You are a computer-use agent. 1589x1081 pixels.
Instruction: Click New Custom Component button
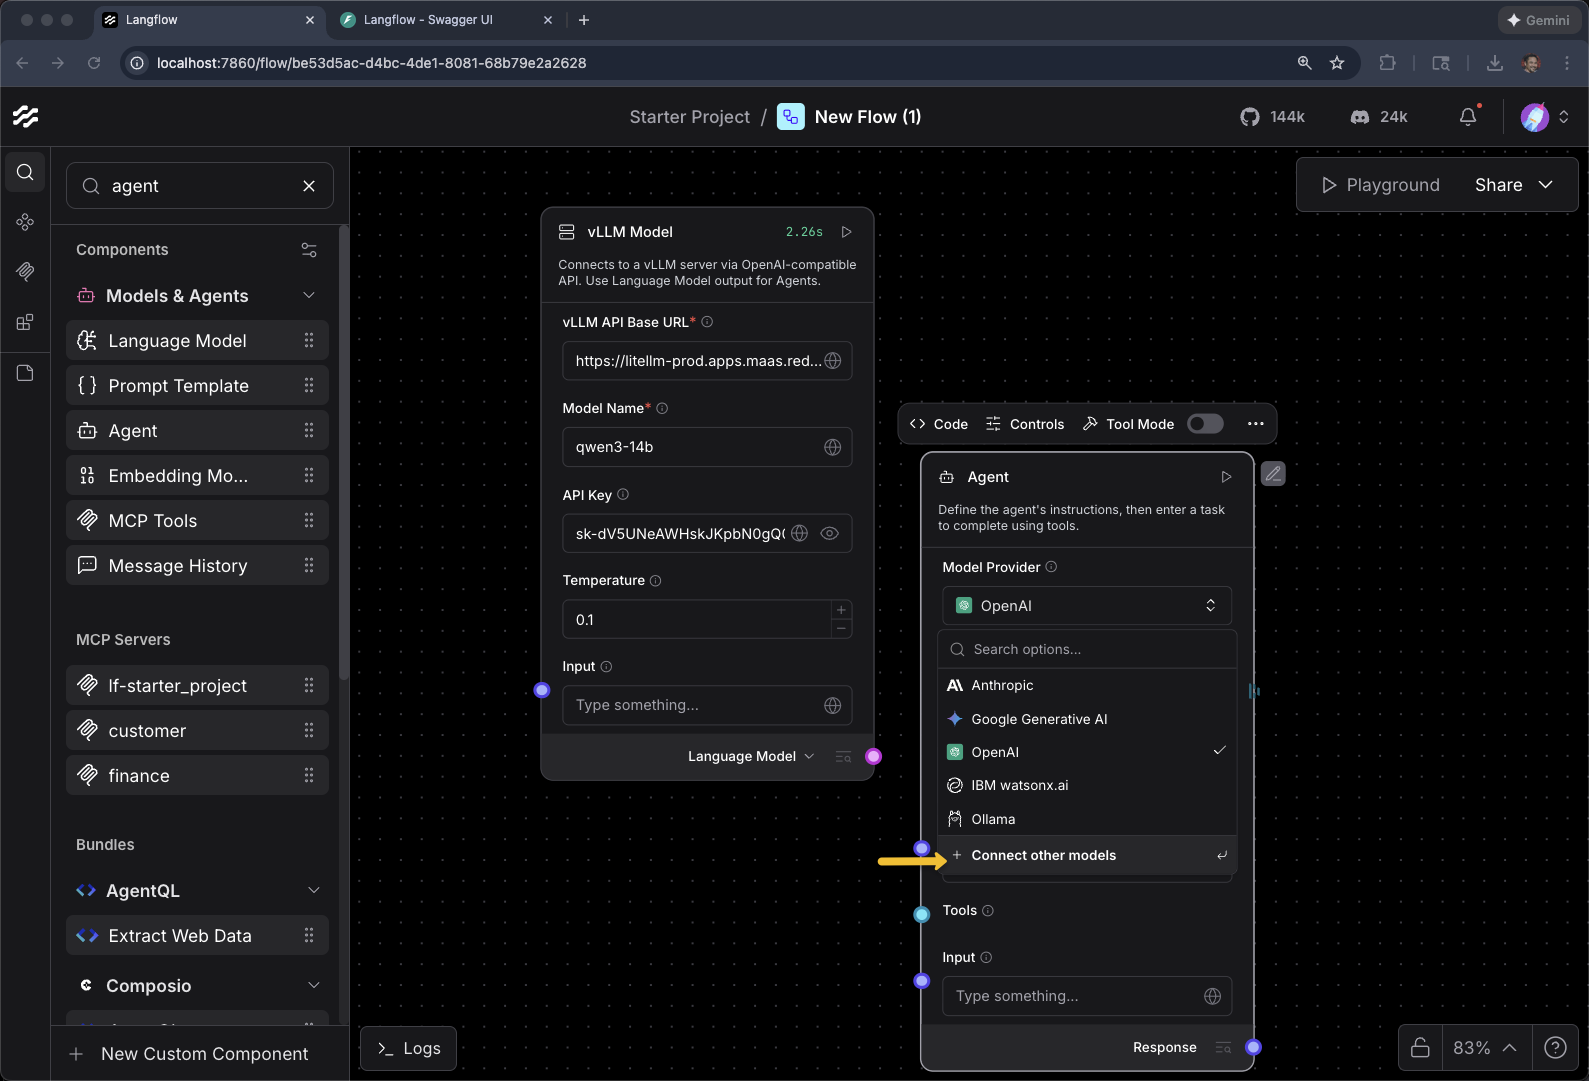tap(190, 1054)
